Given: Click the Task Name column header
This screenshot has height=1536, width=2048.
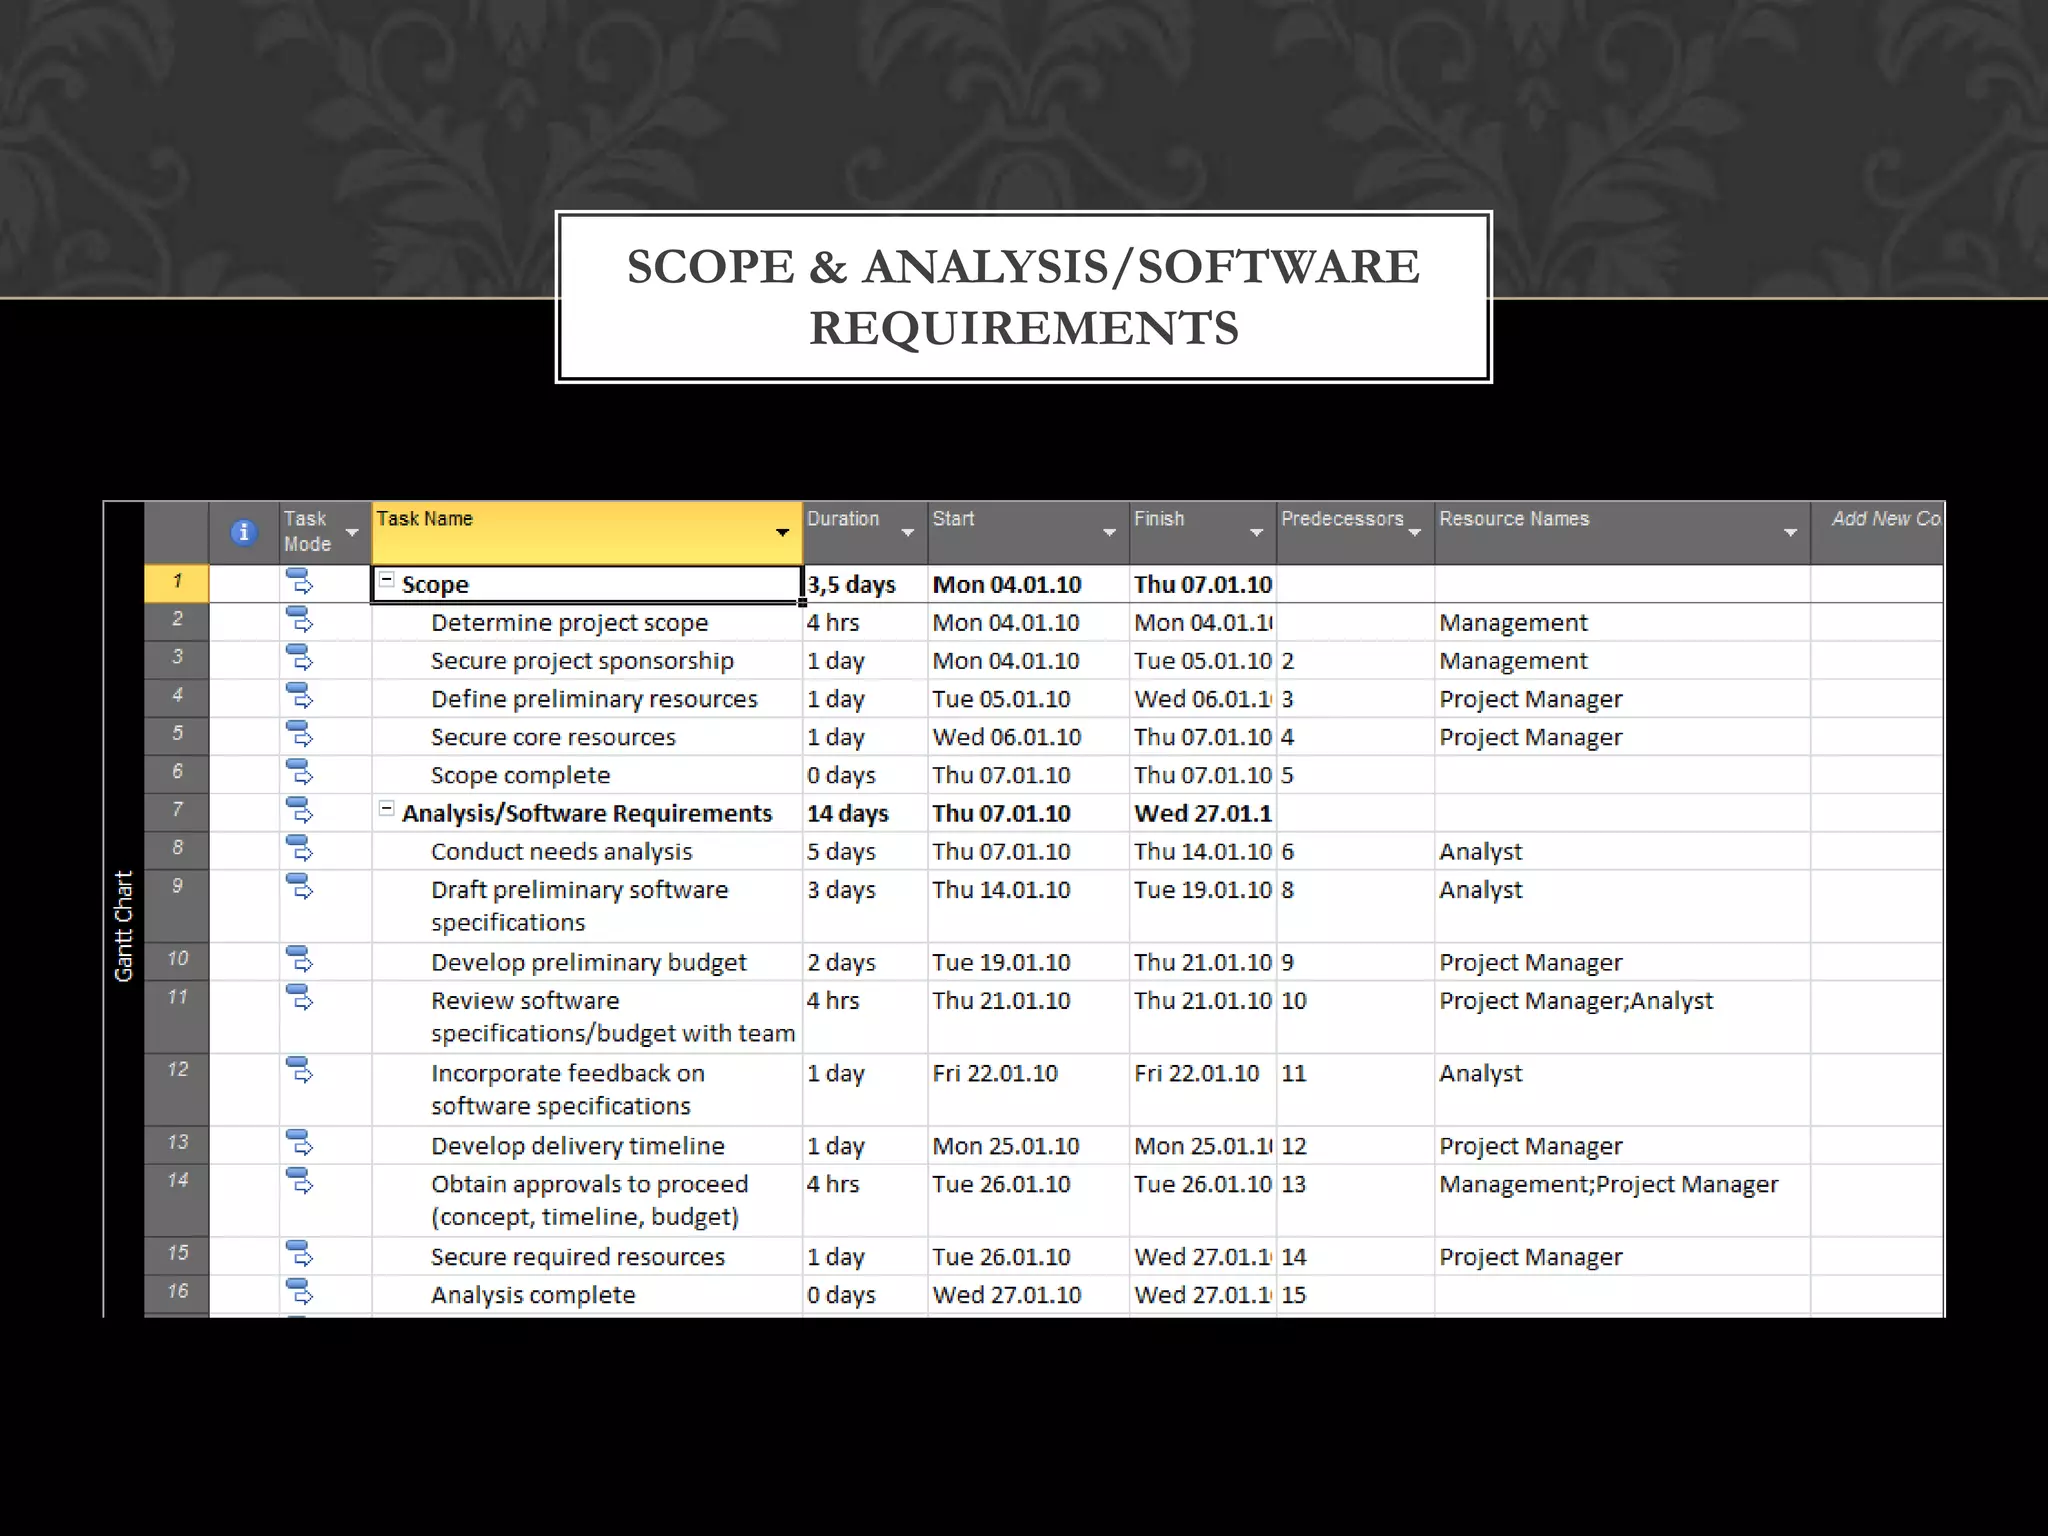Looking at the screenshot, I should 587,533.
